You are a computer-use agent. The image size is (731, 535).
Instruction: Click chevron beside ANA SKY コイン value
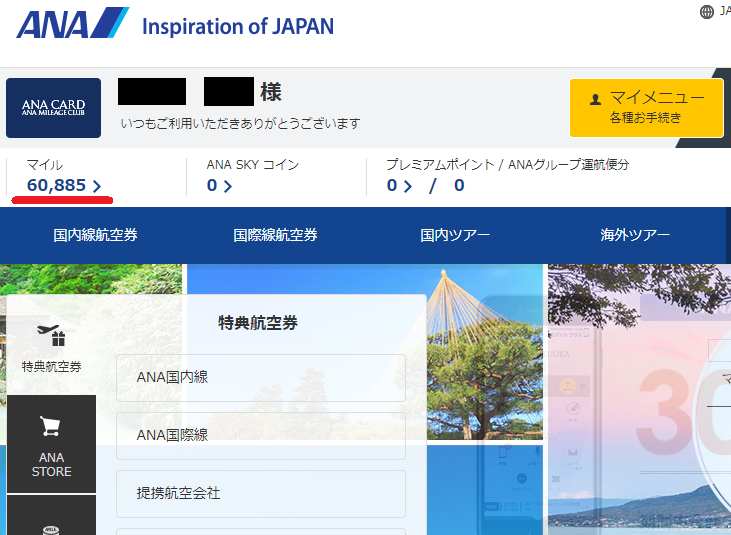[228, 186]
